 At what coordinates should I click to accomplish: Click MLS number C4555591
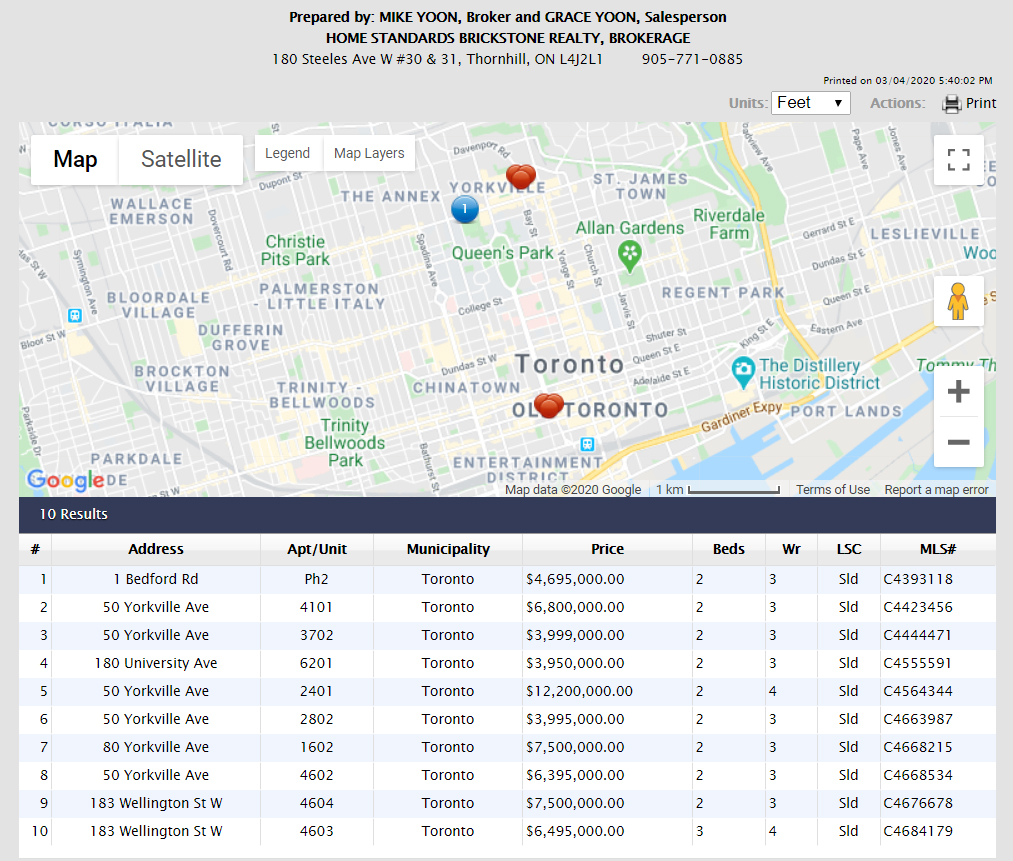pos(918,663)
